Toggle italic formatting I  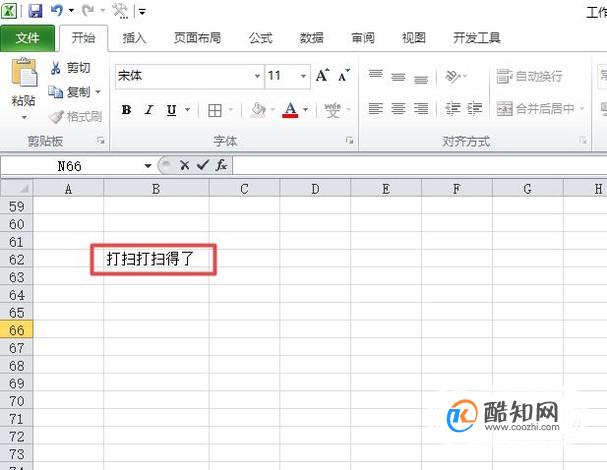[x=149, y=110]
